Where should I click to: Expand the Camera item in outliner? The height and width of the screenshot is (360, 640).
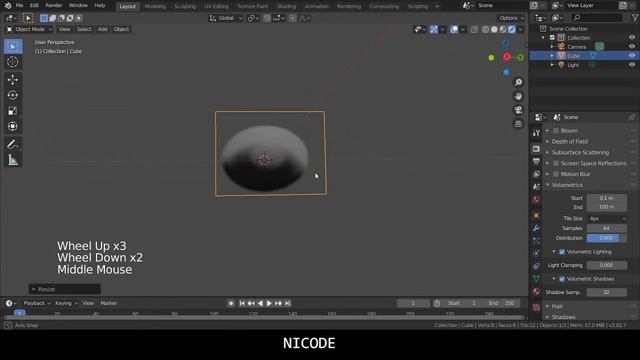[x=552, y=47]
